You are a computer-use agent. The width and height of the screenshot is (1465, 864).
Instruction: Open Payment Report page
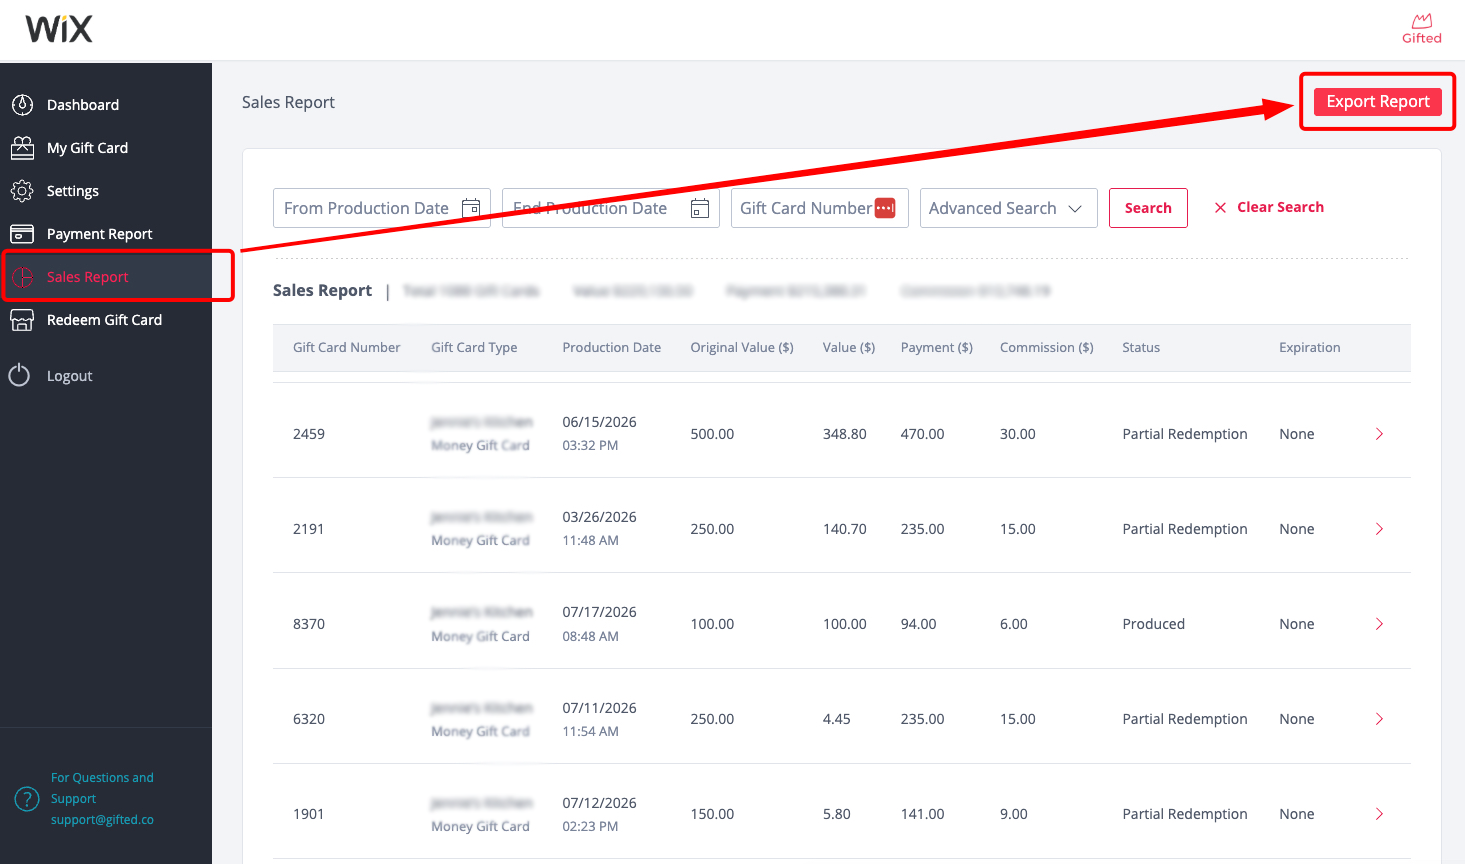(100, 234)
